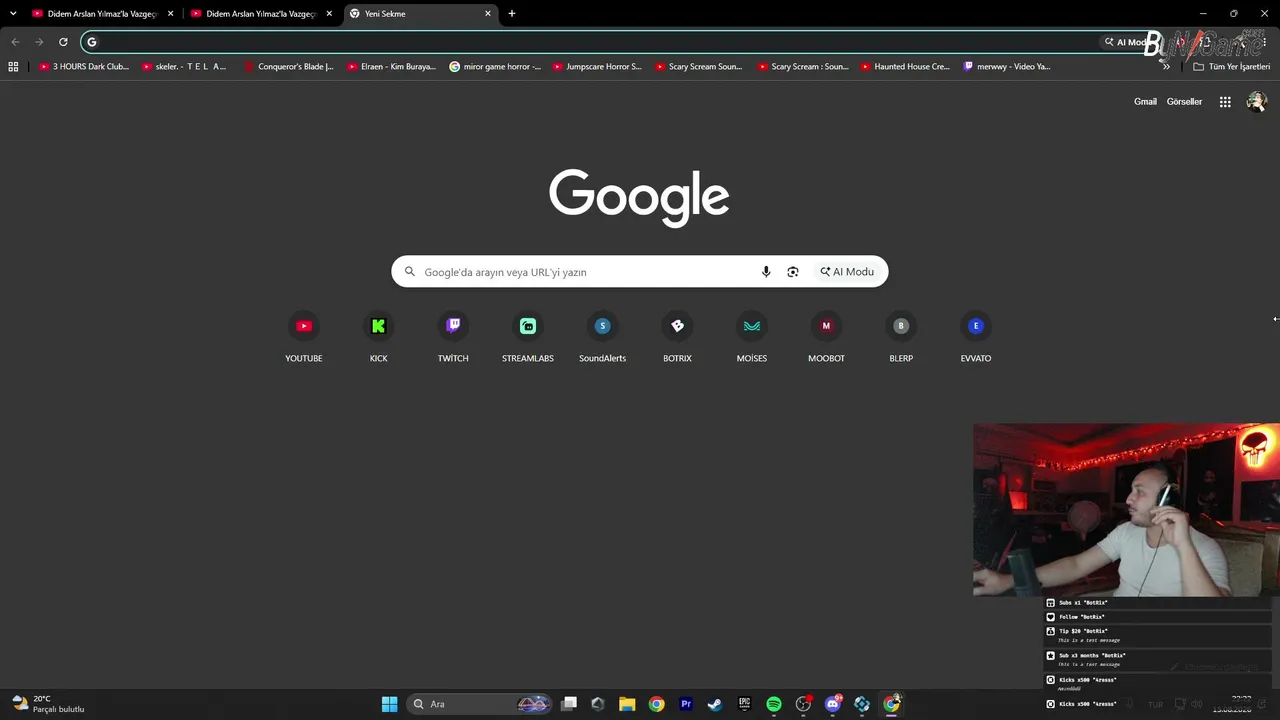Open the Windows Start menu
This screenshot has height=720, width=1280.
389,704
